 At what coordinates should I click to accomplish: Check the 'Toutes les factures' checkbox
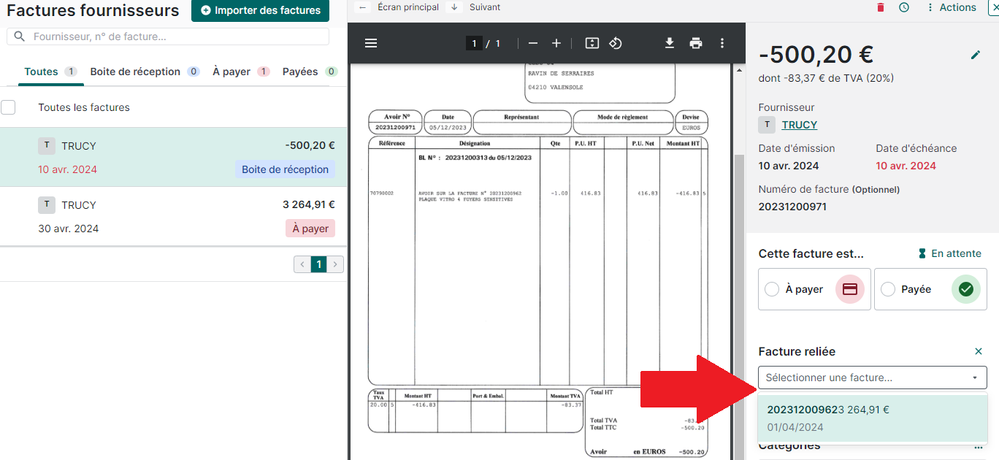coord(9,107)
